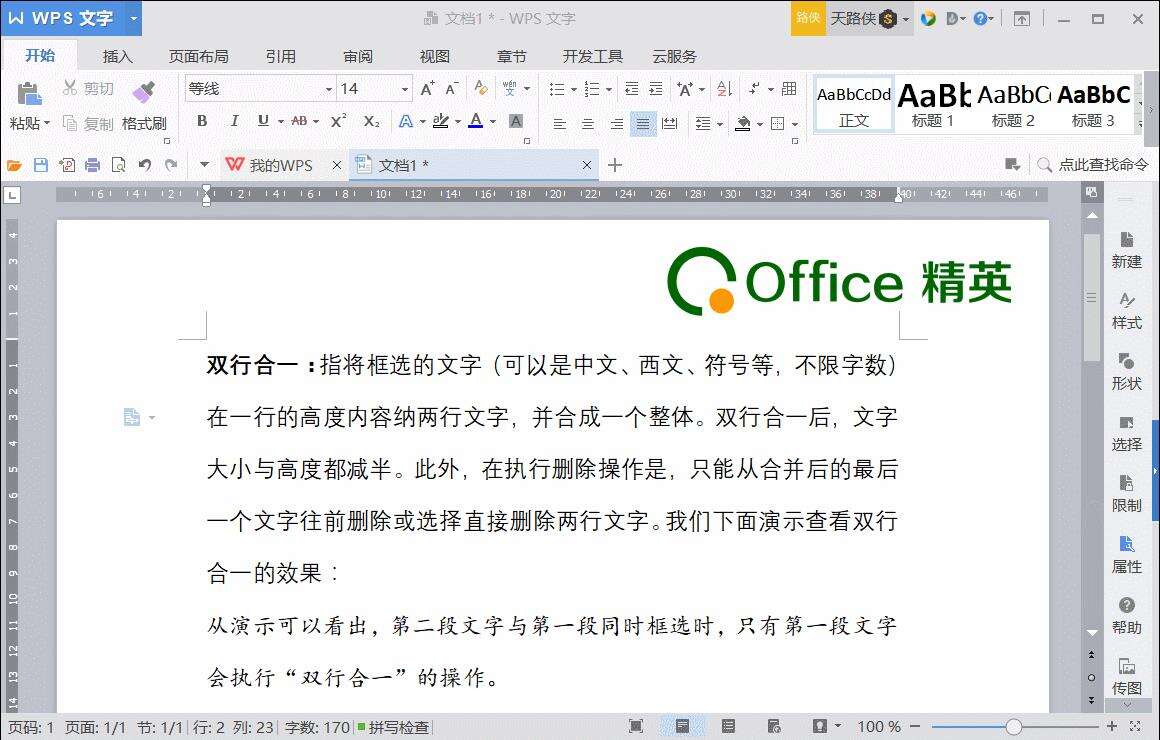
Task: Click the Format Painter brush icon
Action: (144, 91)
